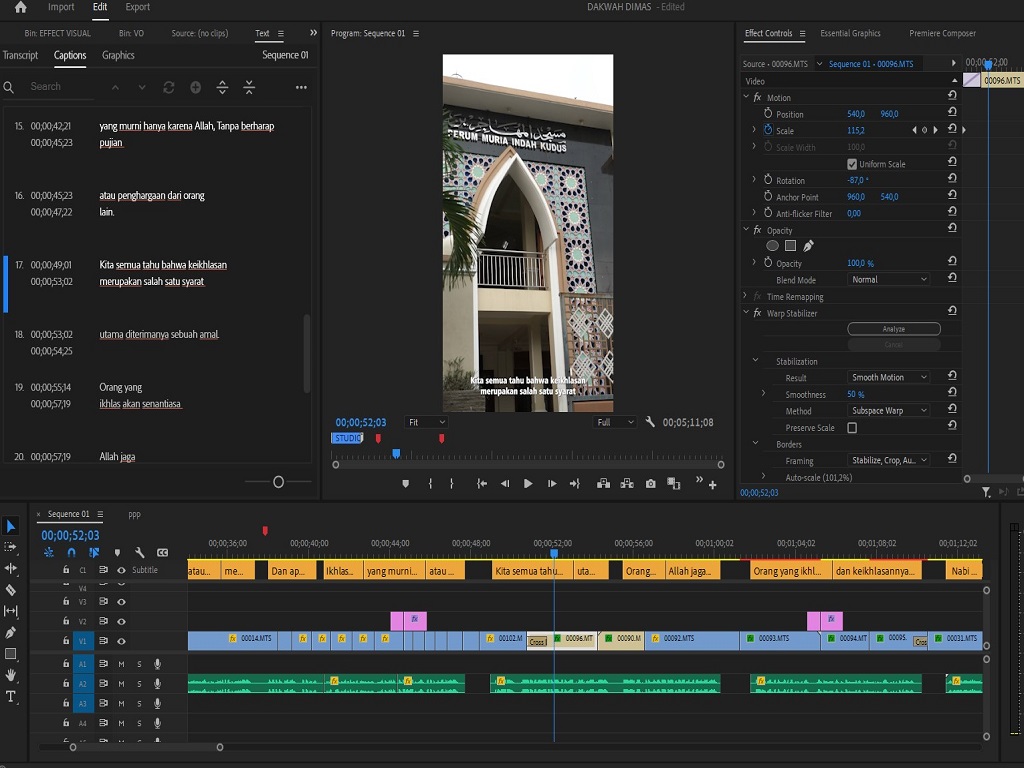
Task: Uncheck Uniform Scale option
Action: pos(852,164)
